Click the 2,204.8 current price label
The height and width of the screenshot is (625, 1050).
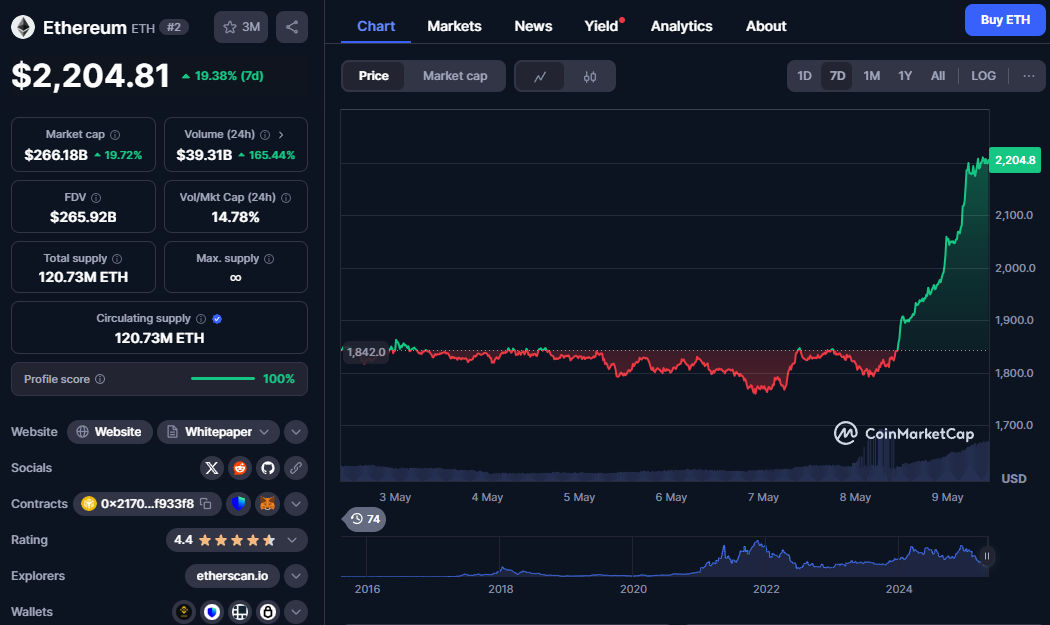pyautogui.click(x=1015, y=160)
